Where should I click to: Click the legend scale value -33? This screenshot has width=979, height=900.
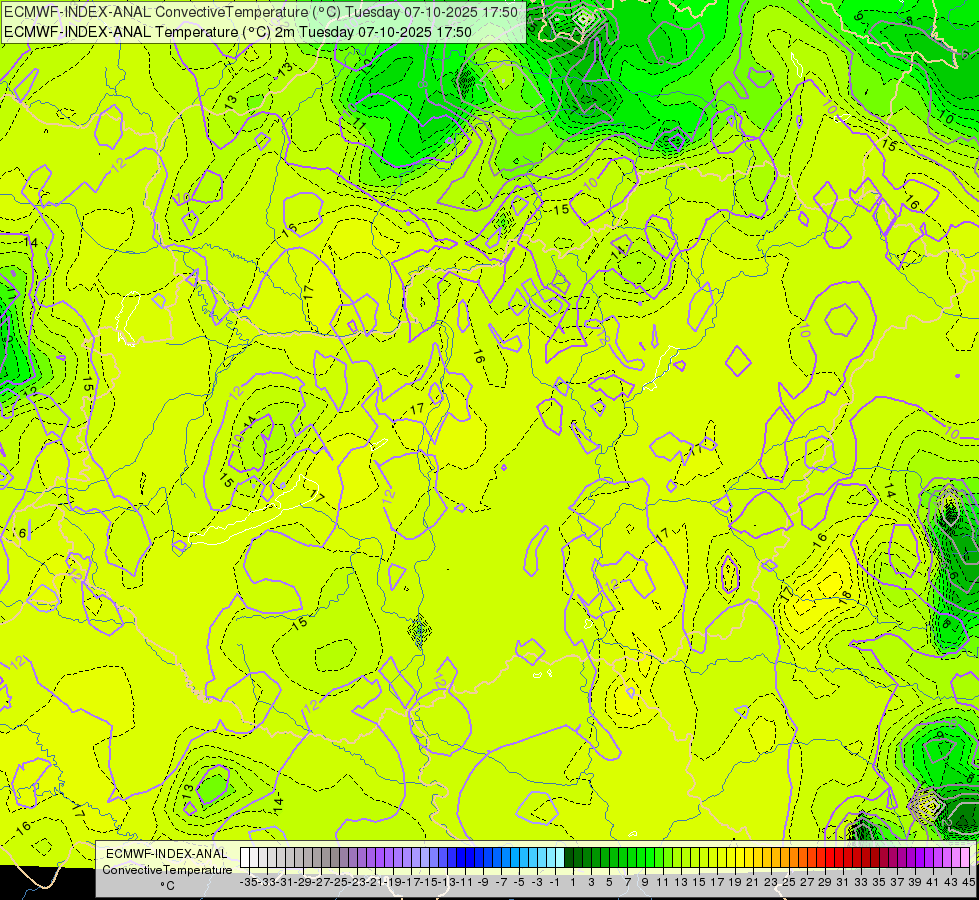(x=267, y=883)
